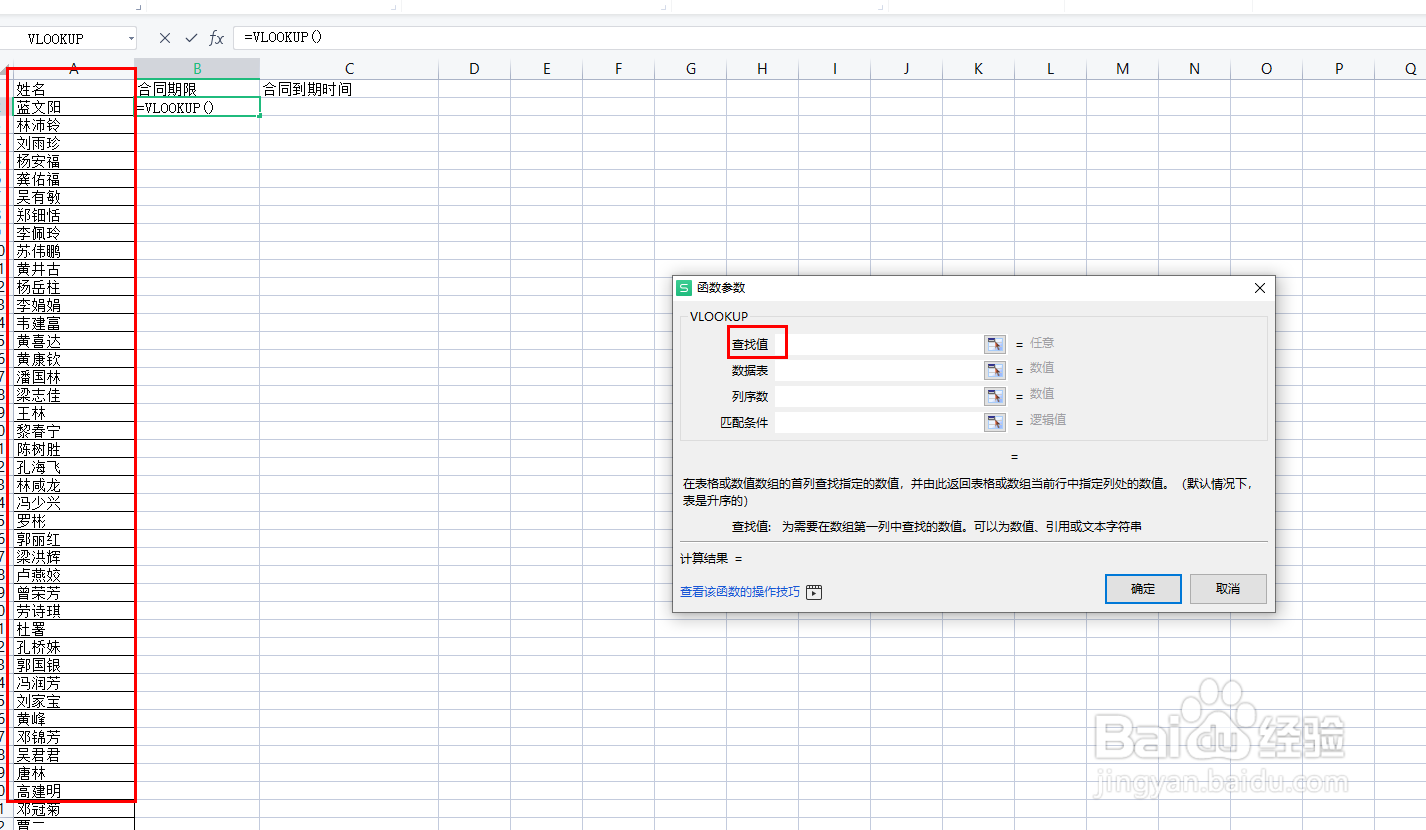
Task: Select column H header
Action: [x=762, y=69]
